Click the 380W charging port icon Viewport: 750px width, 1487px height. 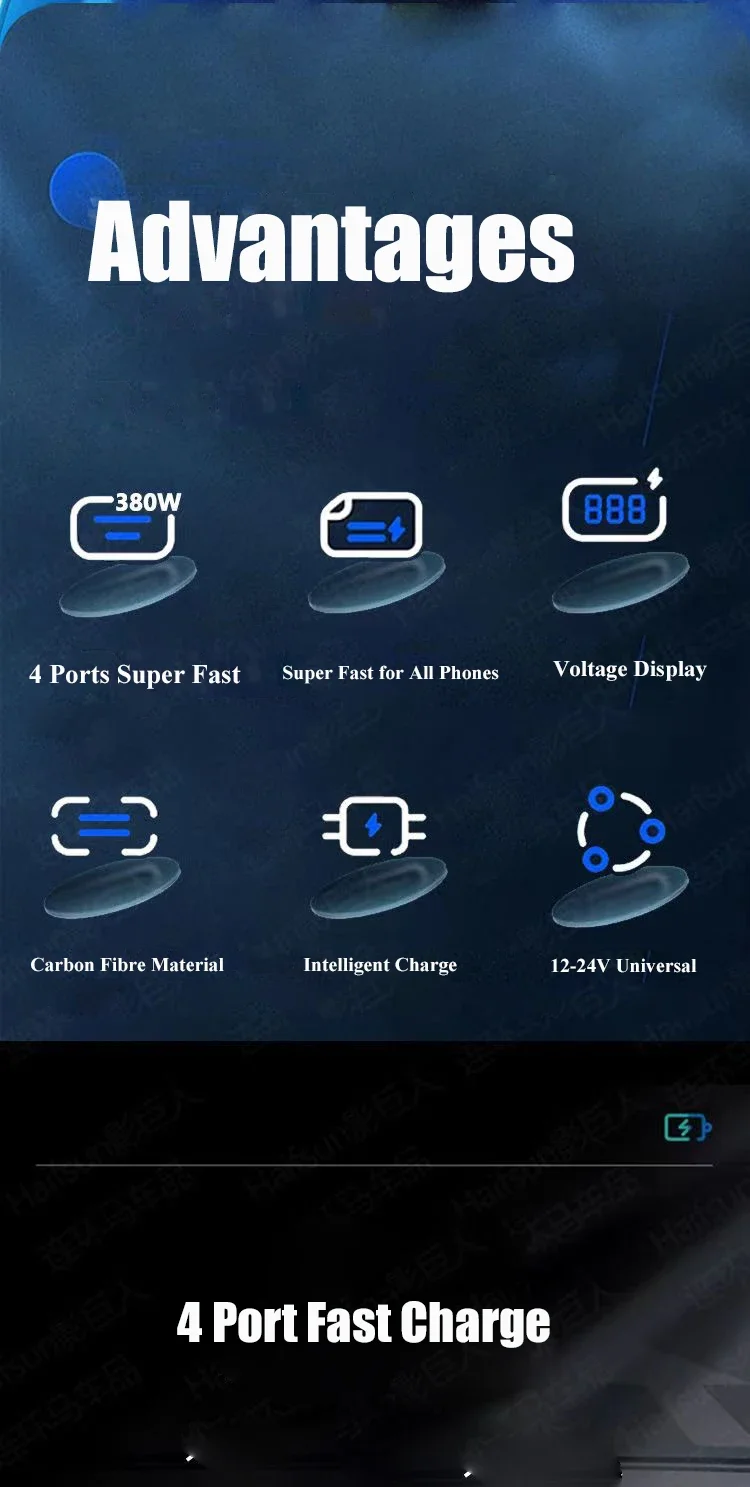(125, 524)
